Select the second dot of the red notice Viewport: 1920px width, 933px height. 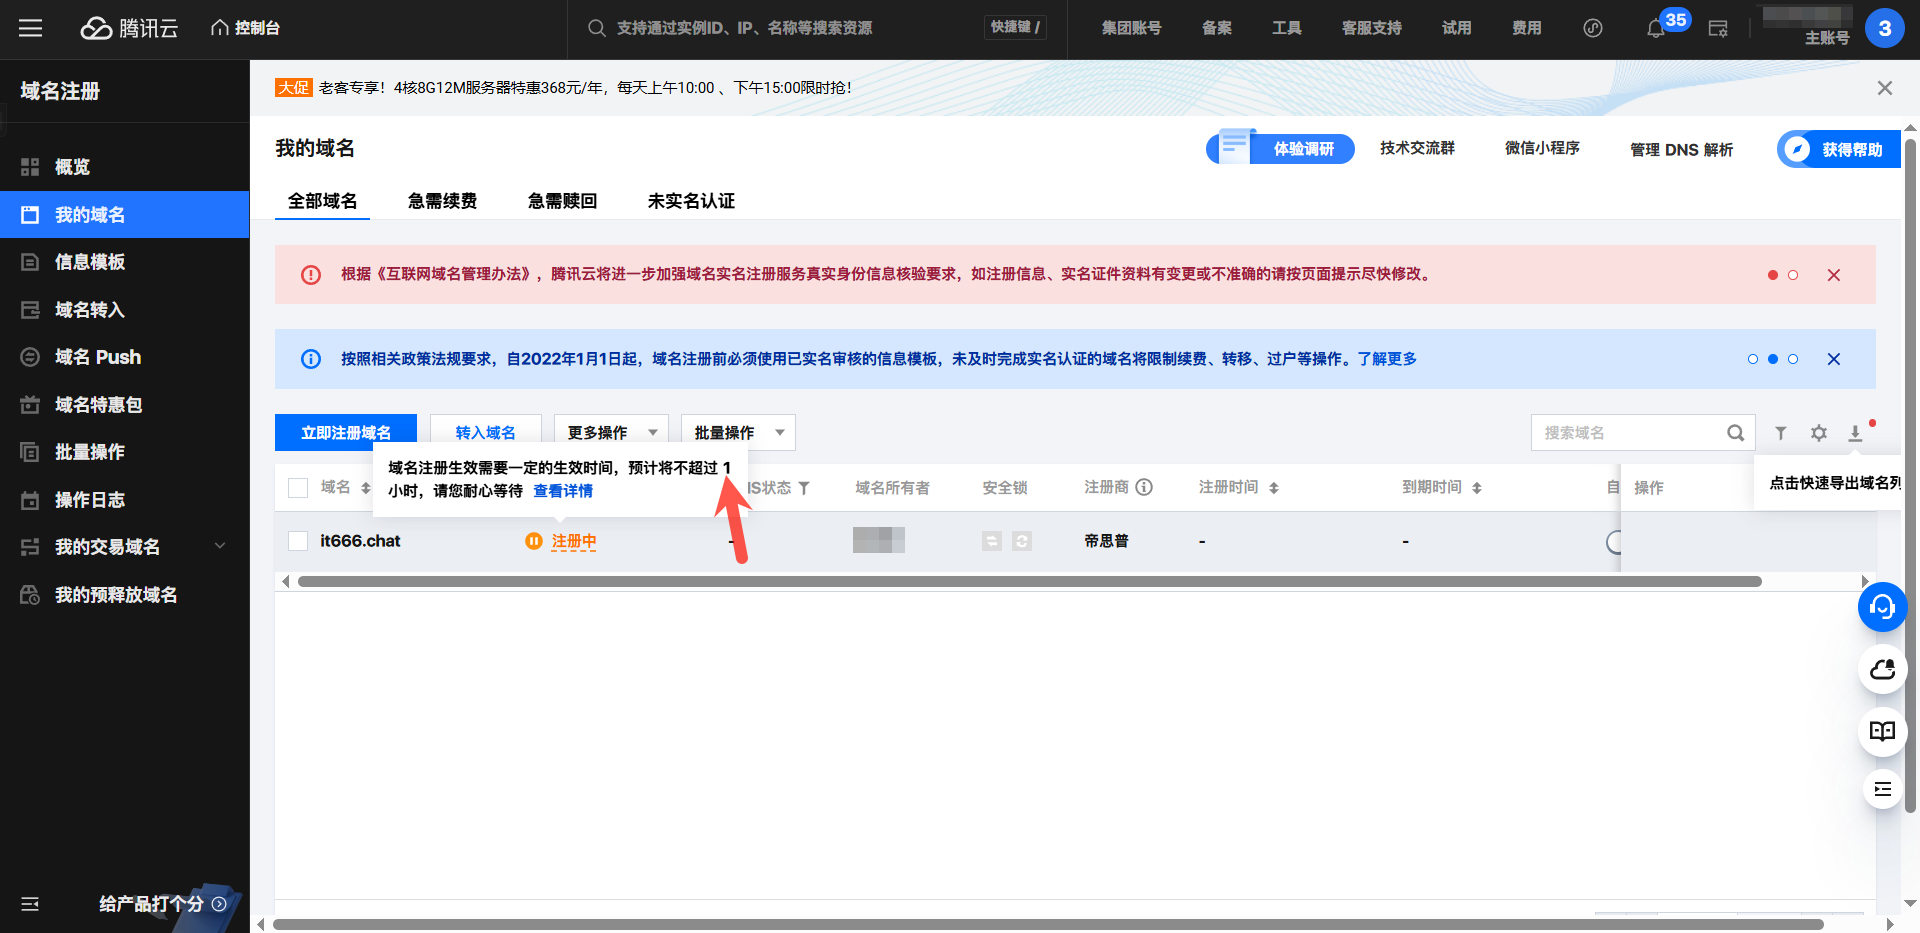point(1793,275)
